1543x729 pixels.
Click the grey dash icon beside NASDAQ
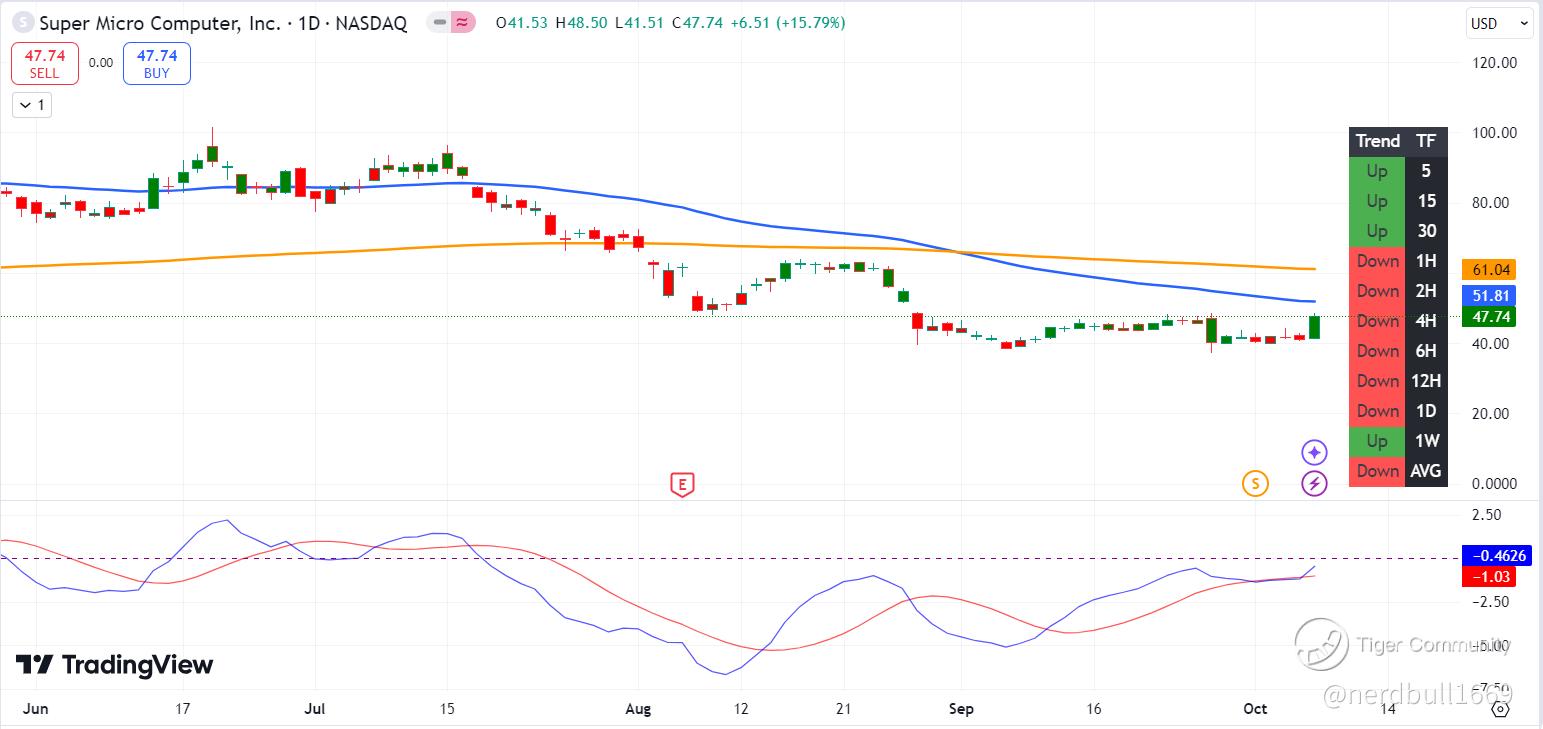(x=439, y=23)
